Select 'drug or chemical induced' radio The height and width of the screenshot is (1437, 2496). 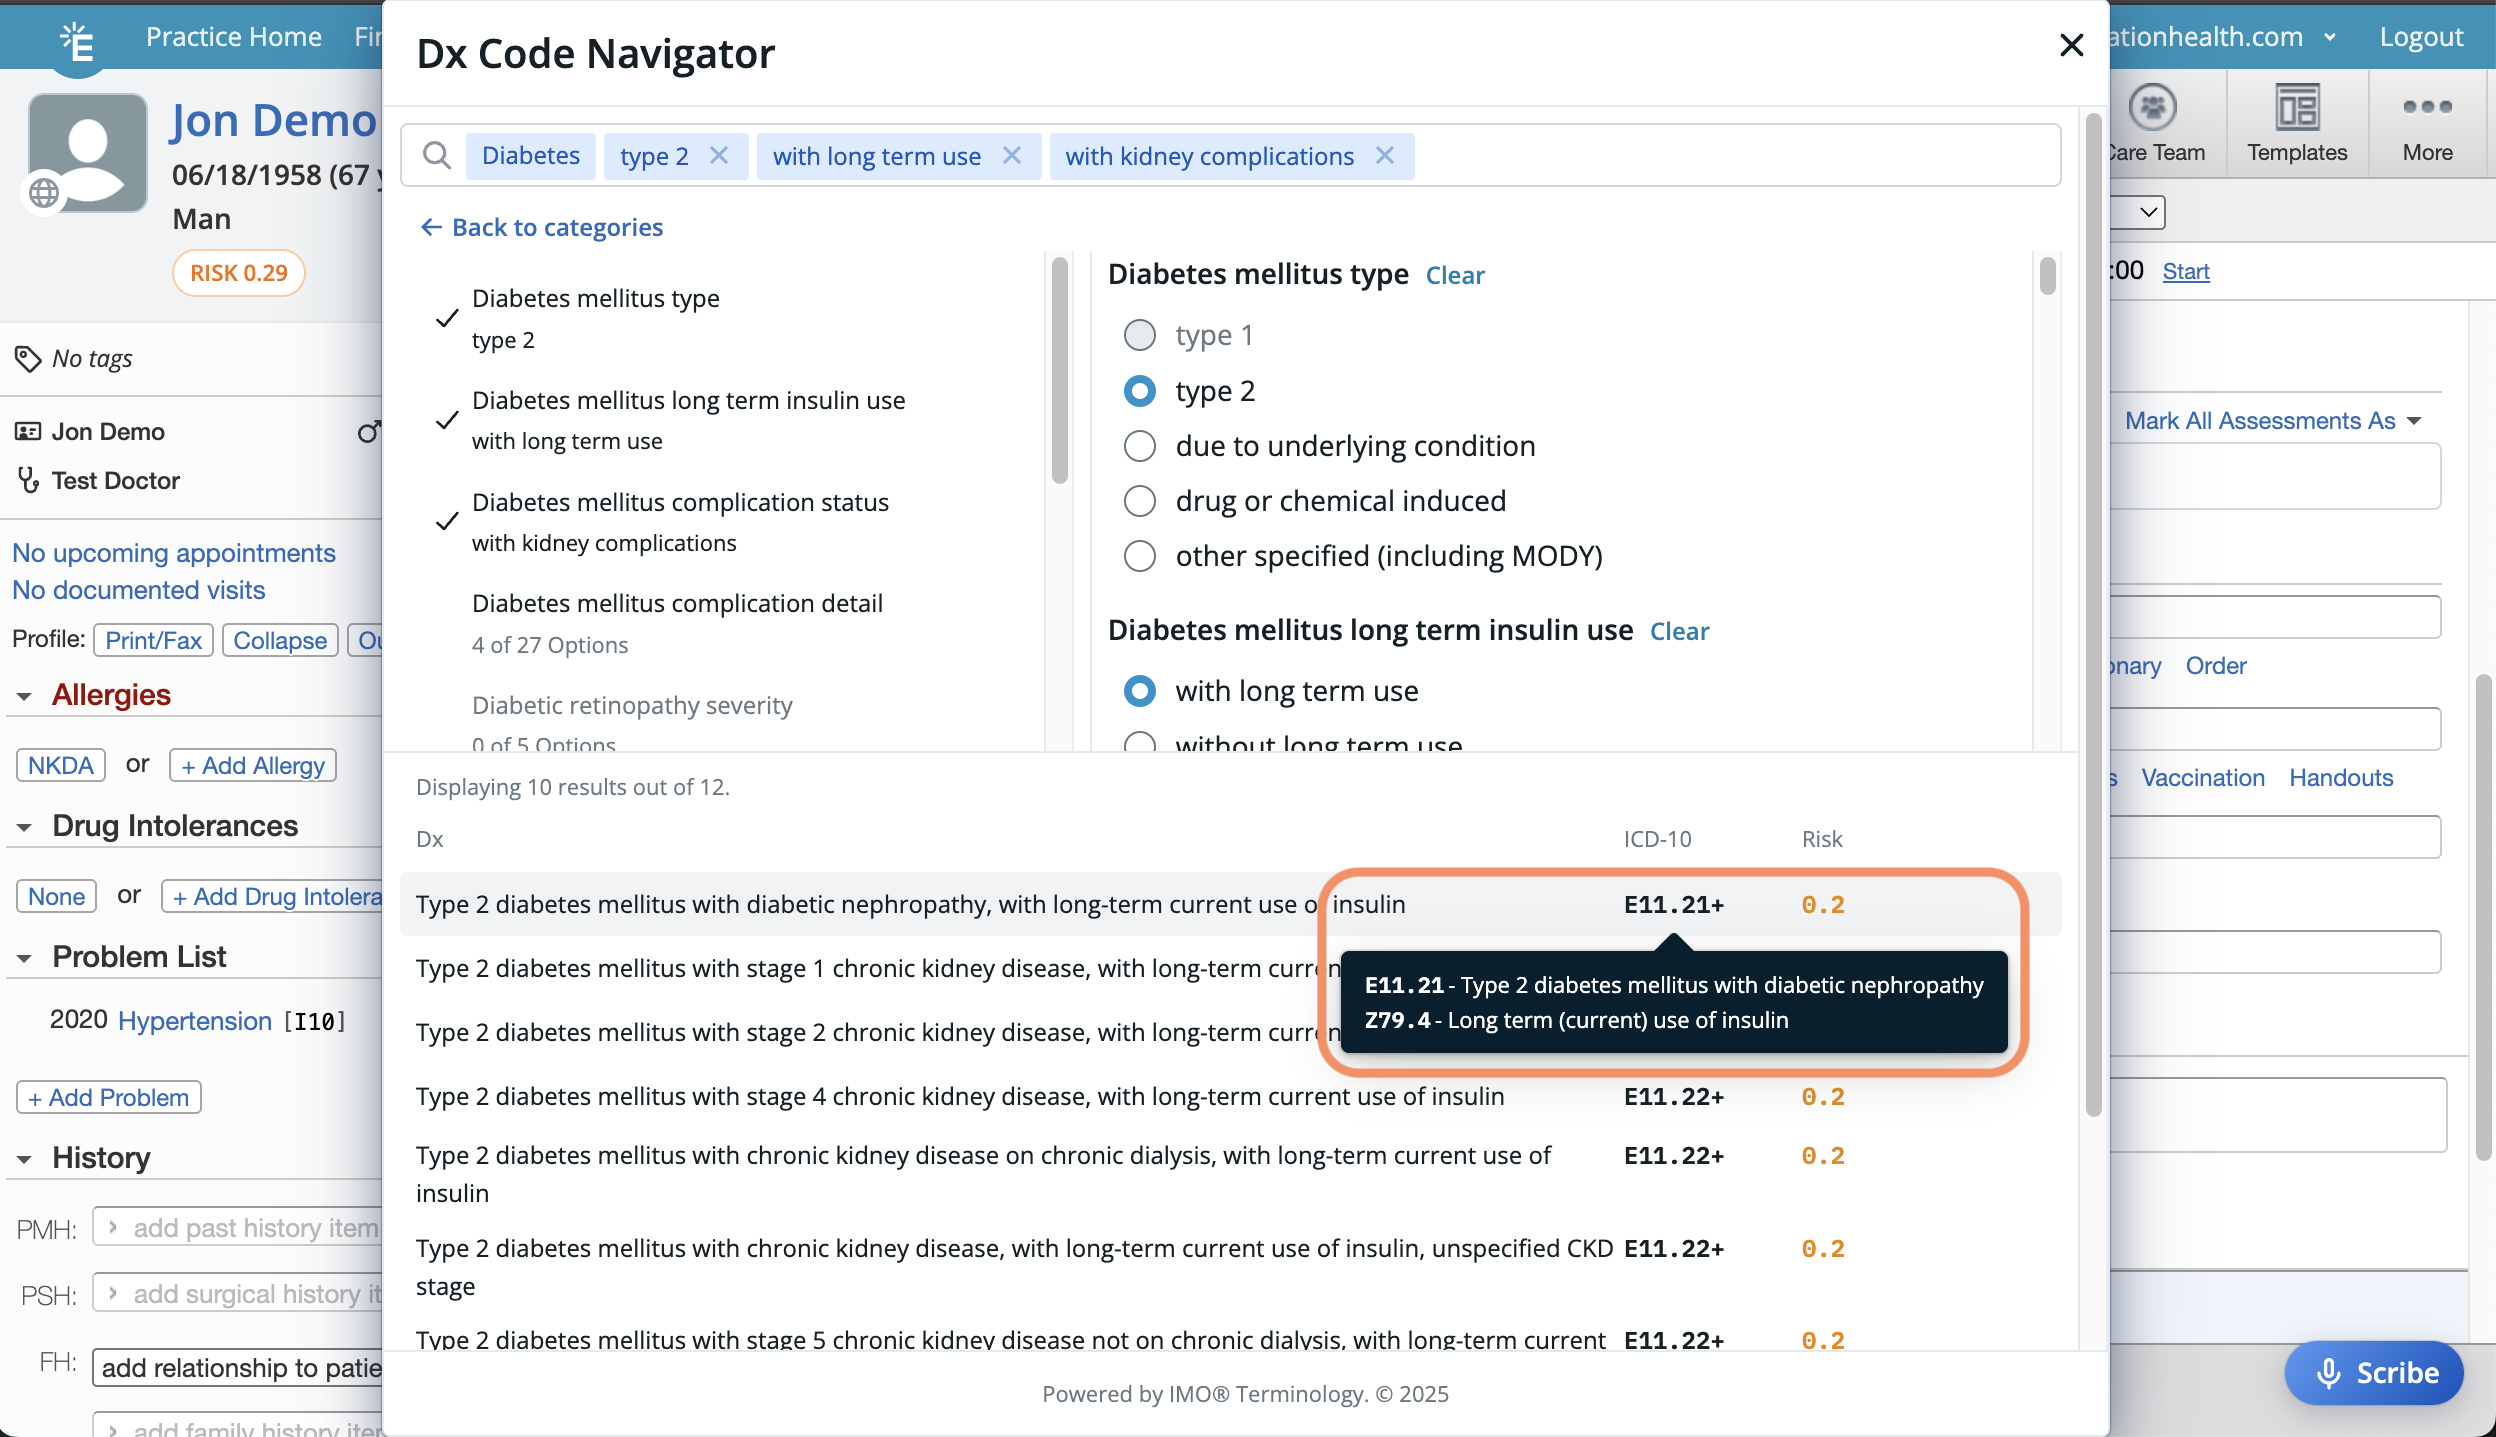(1140, 501)
